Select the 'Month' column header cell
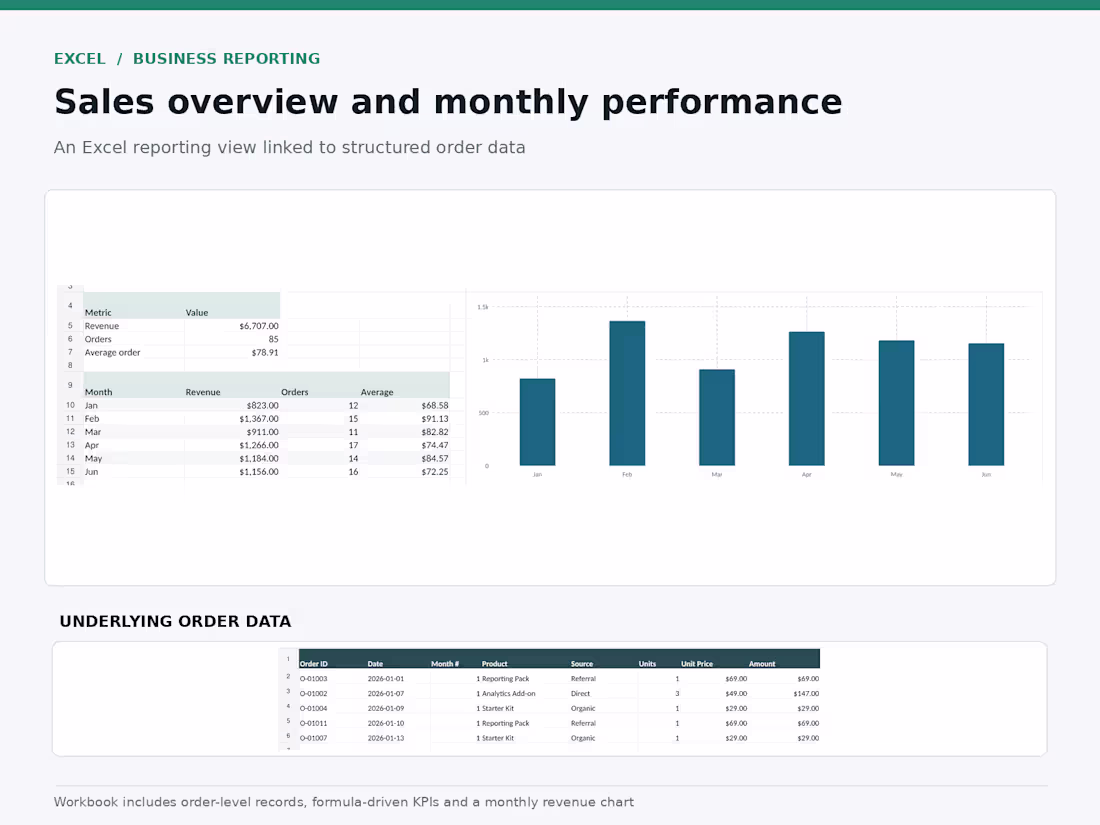1100x825 pixels. tap(134, 385)
